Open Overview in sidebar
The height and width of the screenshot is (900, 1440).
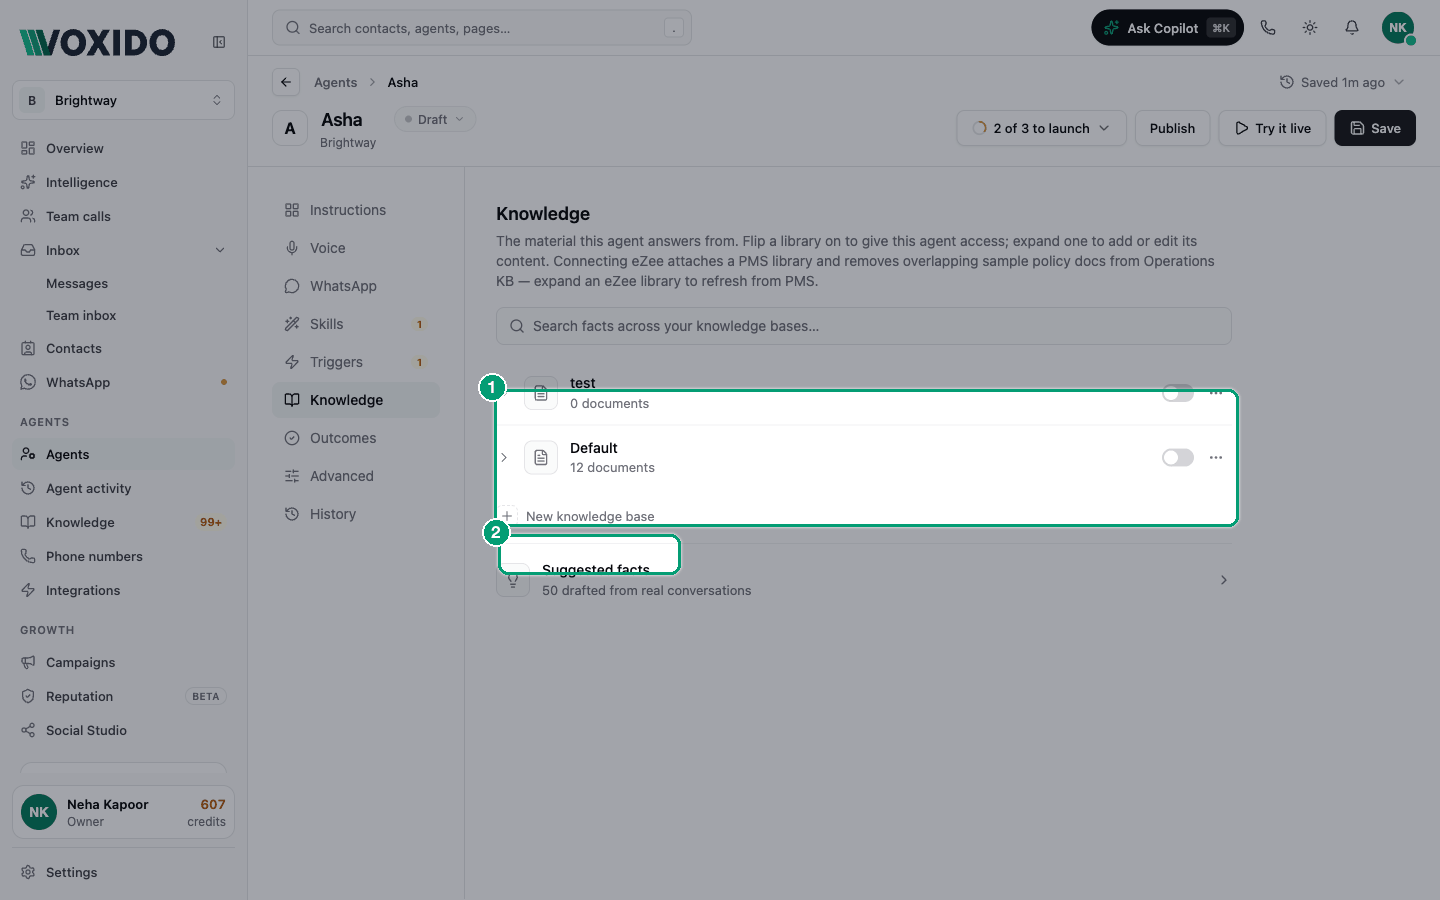[123, 148]
